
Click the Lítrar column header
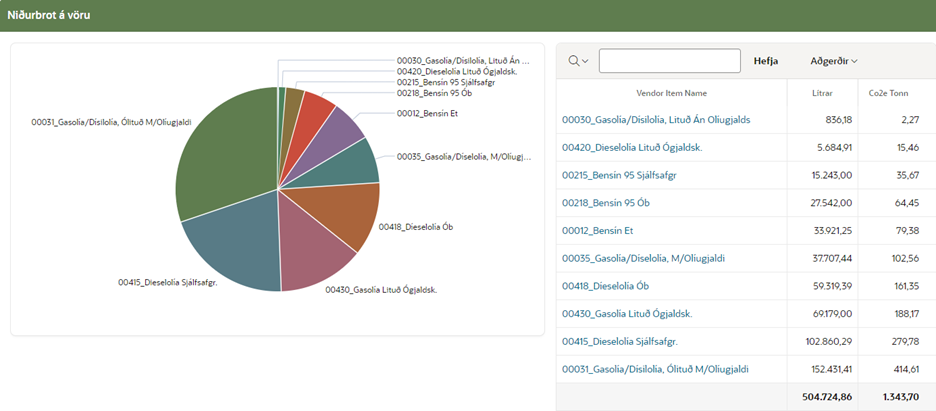[x=823, y=93]
